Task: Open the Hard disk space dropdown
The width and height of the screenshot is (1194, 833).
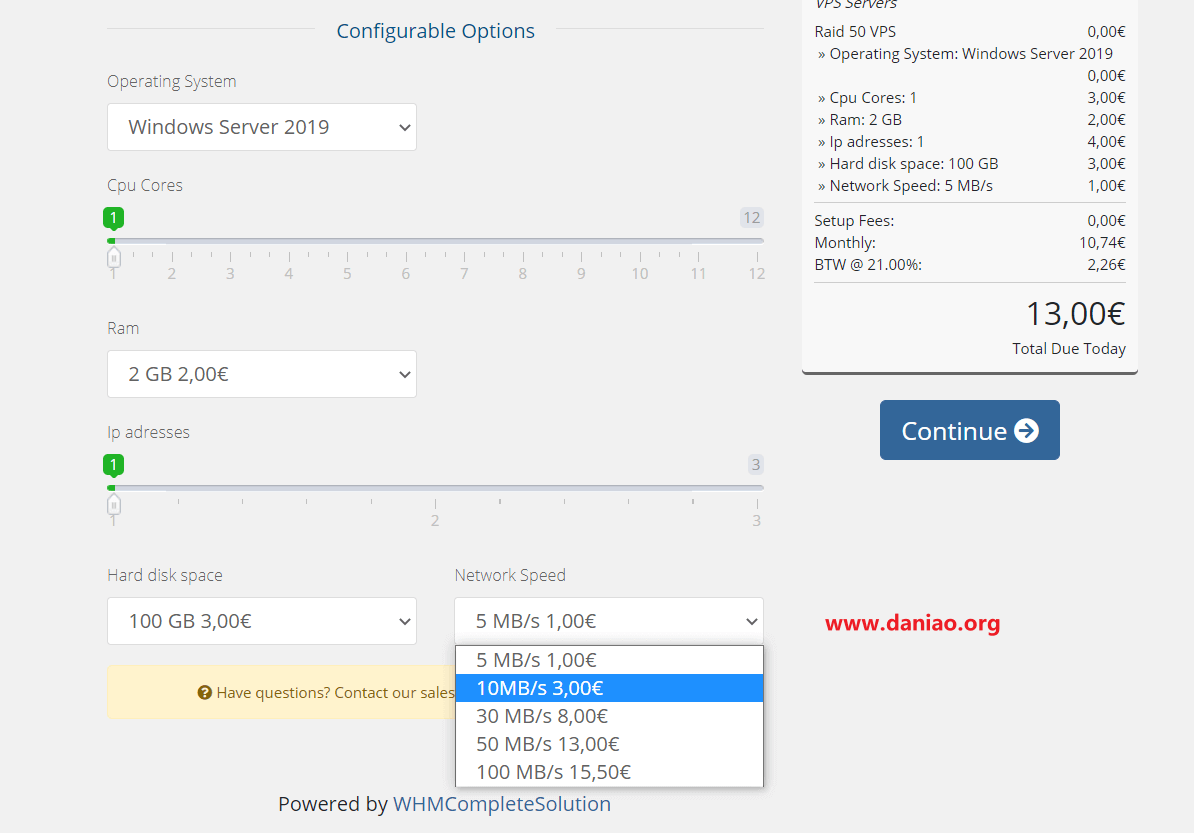Action: [x=262, y=621]
